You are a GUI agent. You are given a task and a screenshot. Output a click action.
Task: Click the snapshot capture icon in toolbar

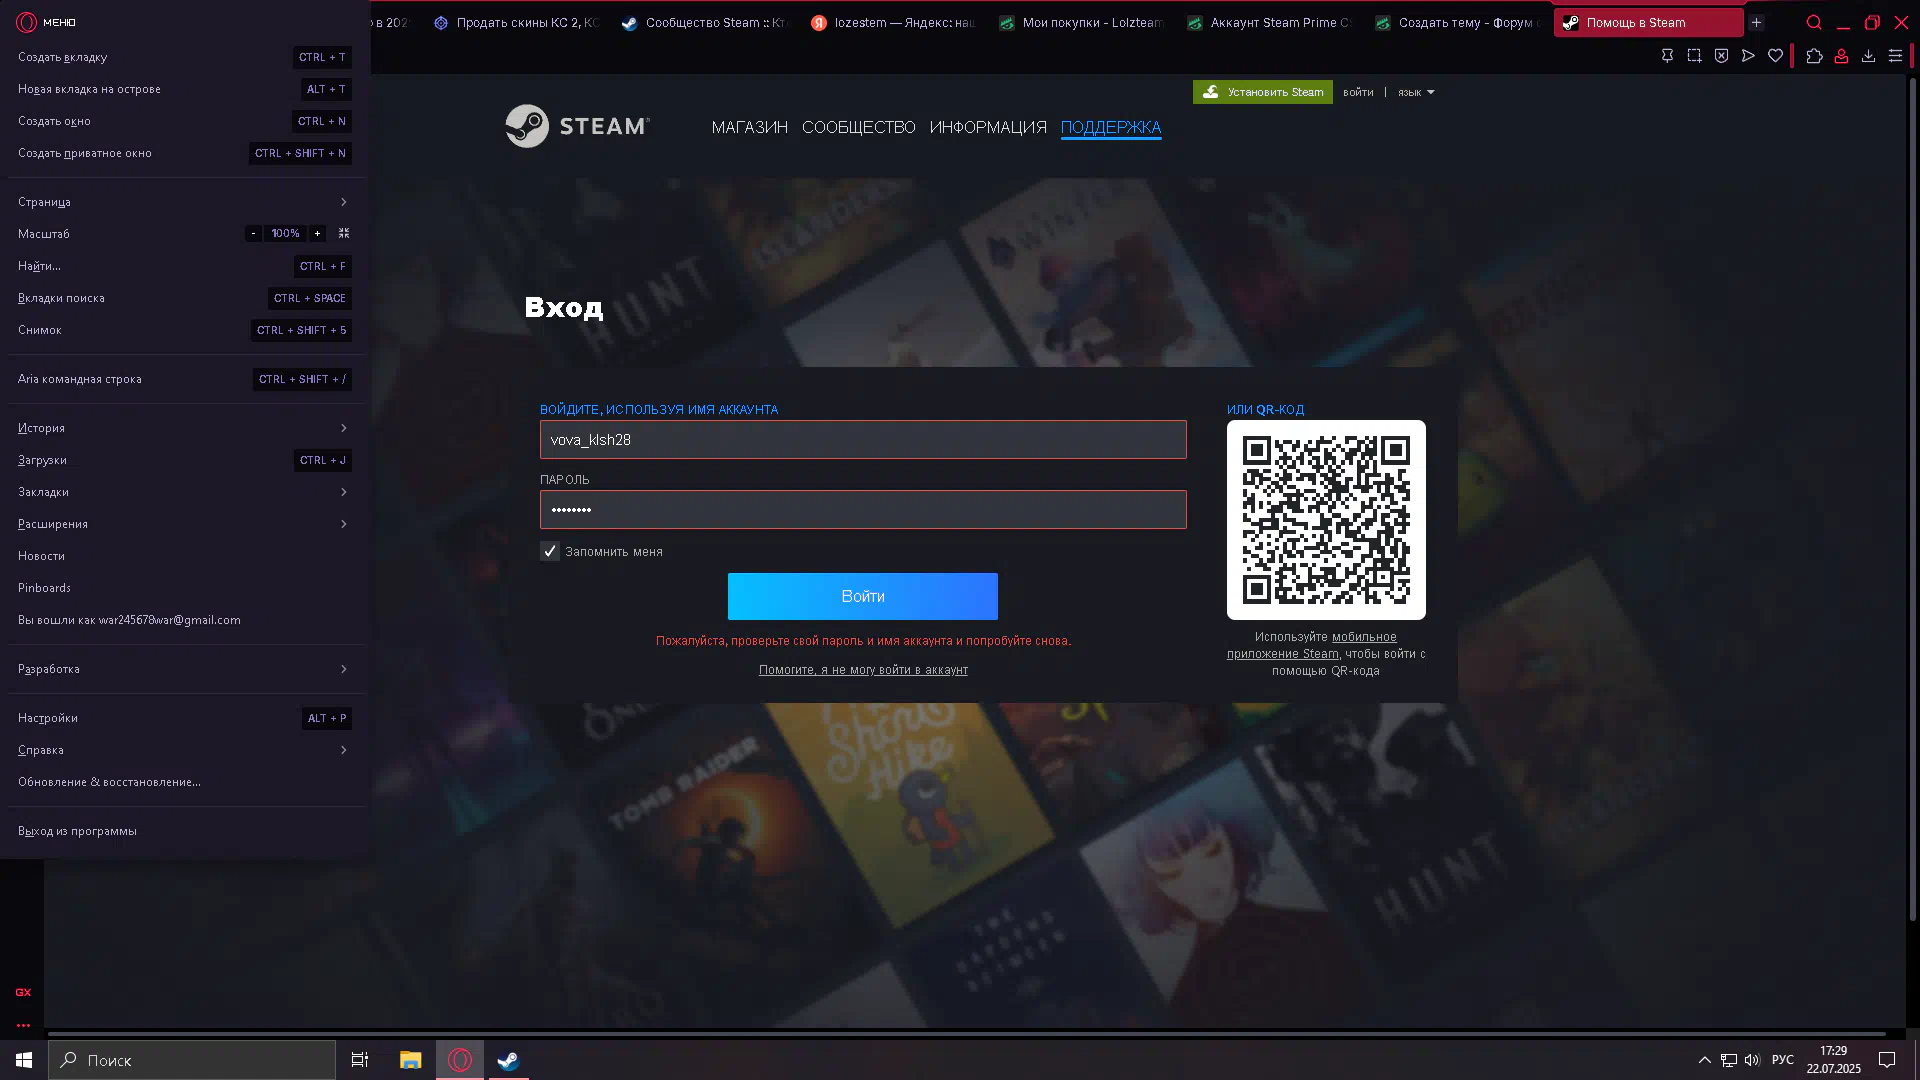[1694, 56]
